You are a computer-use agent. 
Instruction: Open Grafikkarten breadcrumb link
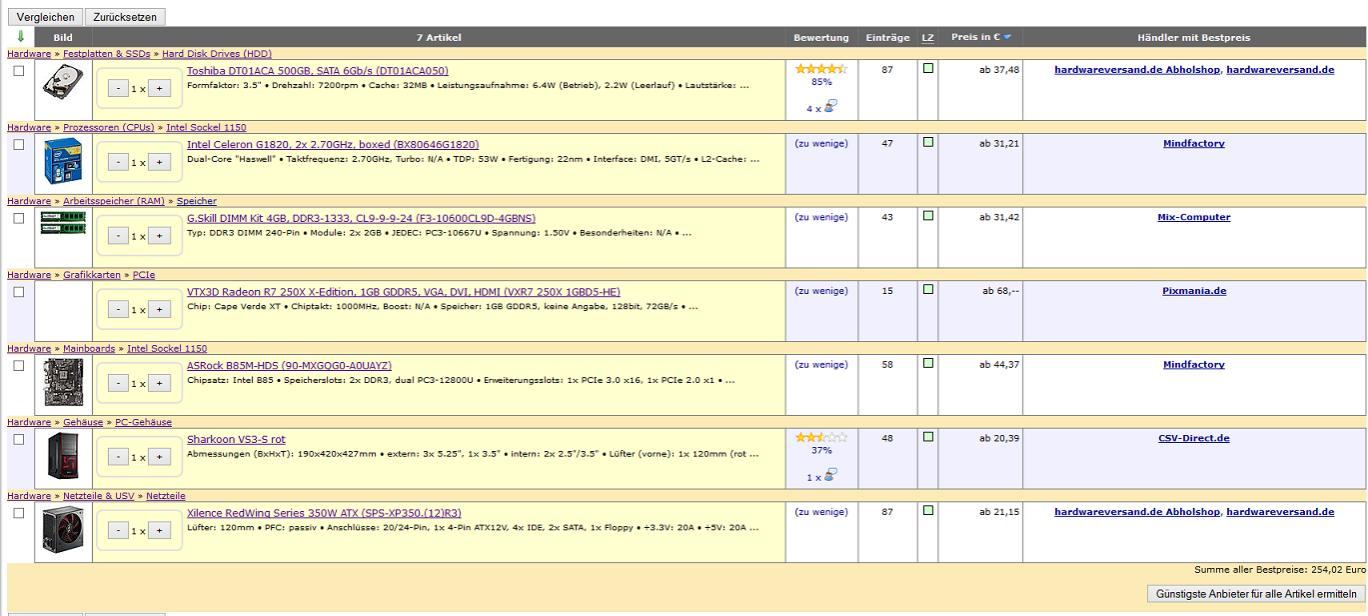tap(92, 275)
